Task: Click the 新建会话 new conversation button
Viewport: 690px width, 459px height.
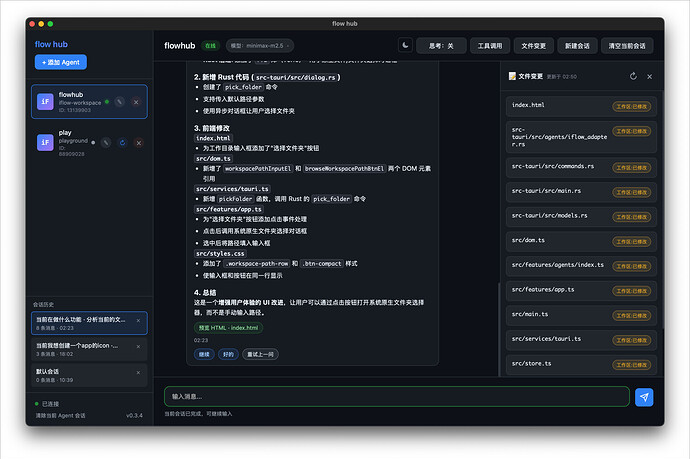Action: (578, 45)
